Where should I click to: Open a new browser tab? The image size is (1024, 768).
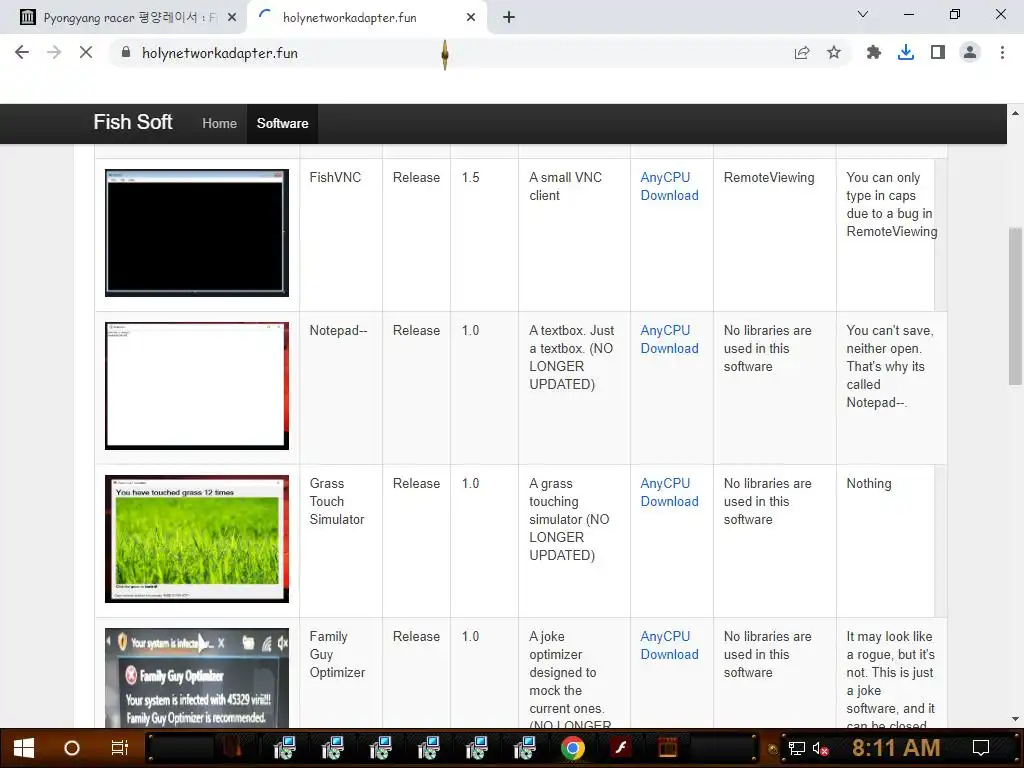tap(509, 18)
